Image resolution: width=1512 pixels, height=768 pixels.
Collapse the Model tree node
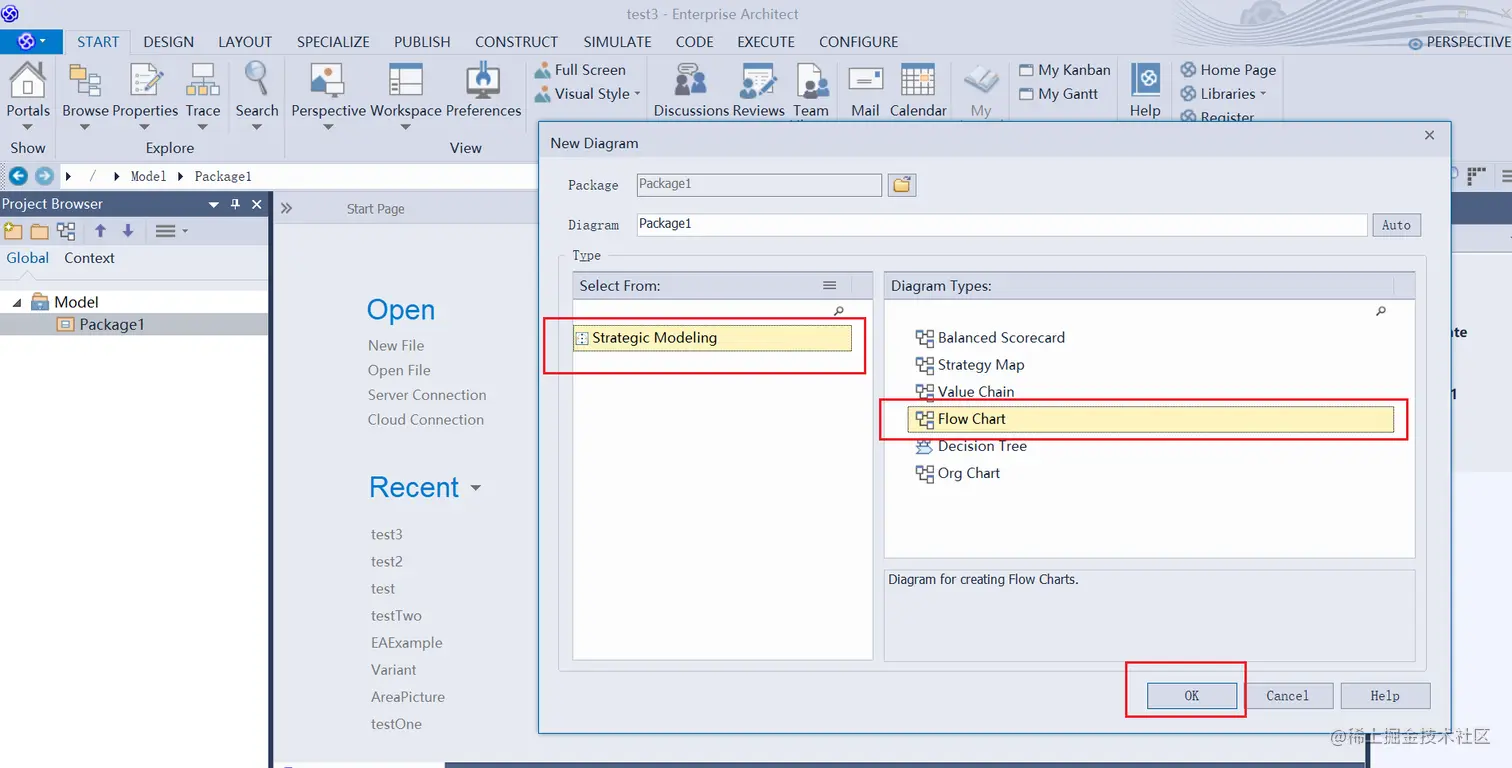coord(16,302)
